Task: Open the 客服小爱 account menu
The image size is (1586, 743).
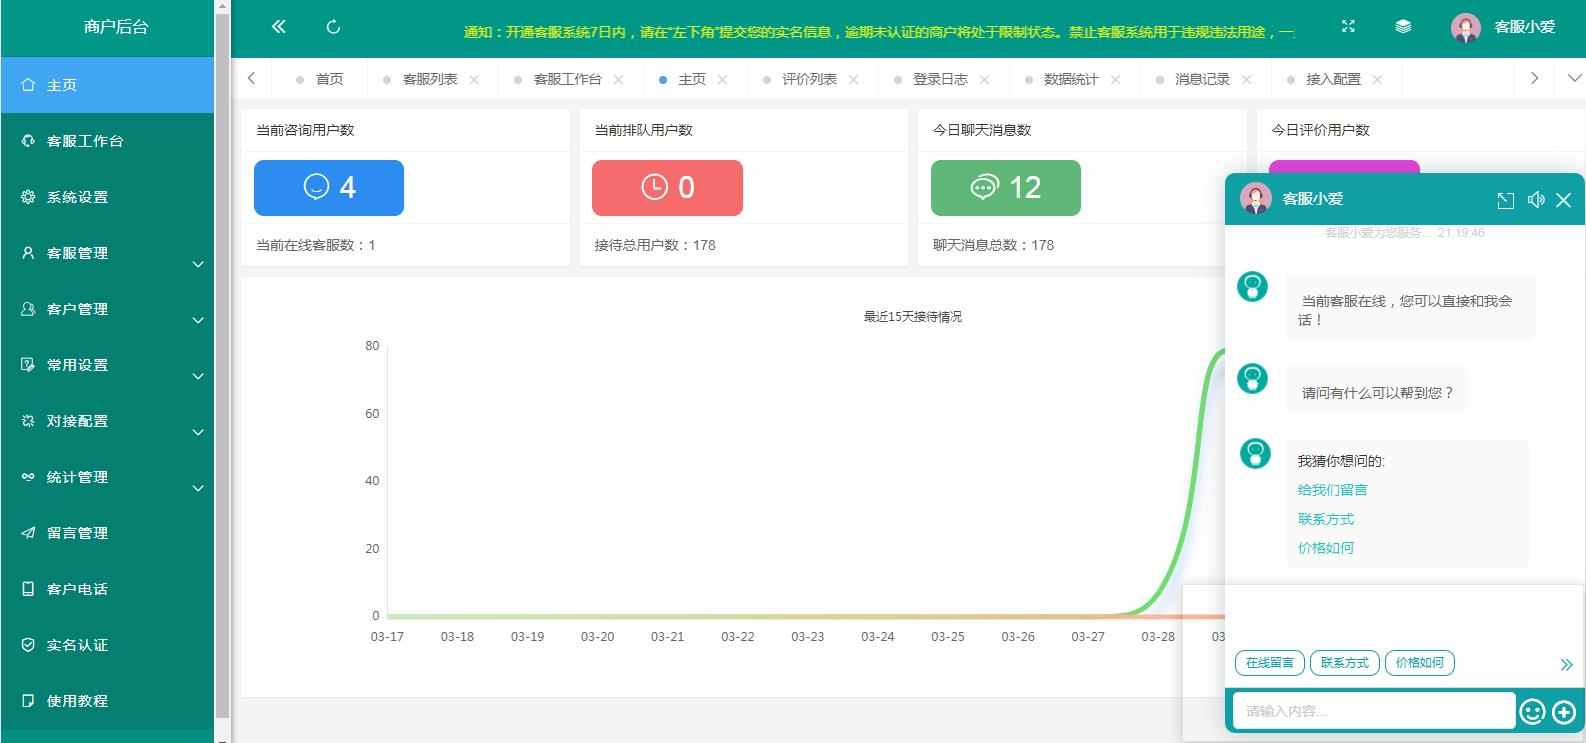Action: (1524, 28)
